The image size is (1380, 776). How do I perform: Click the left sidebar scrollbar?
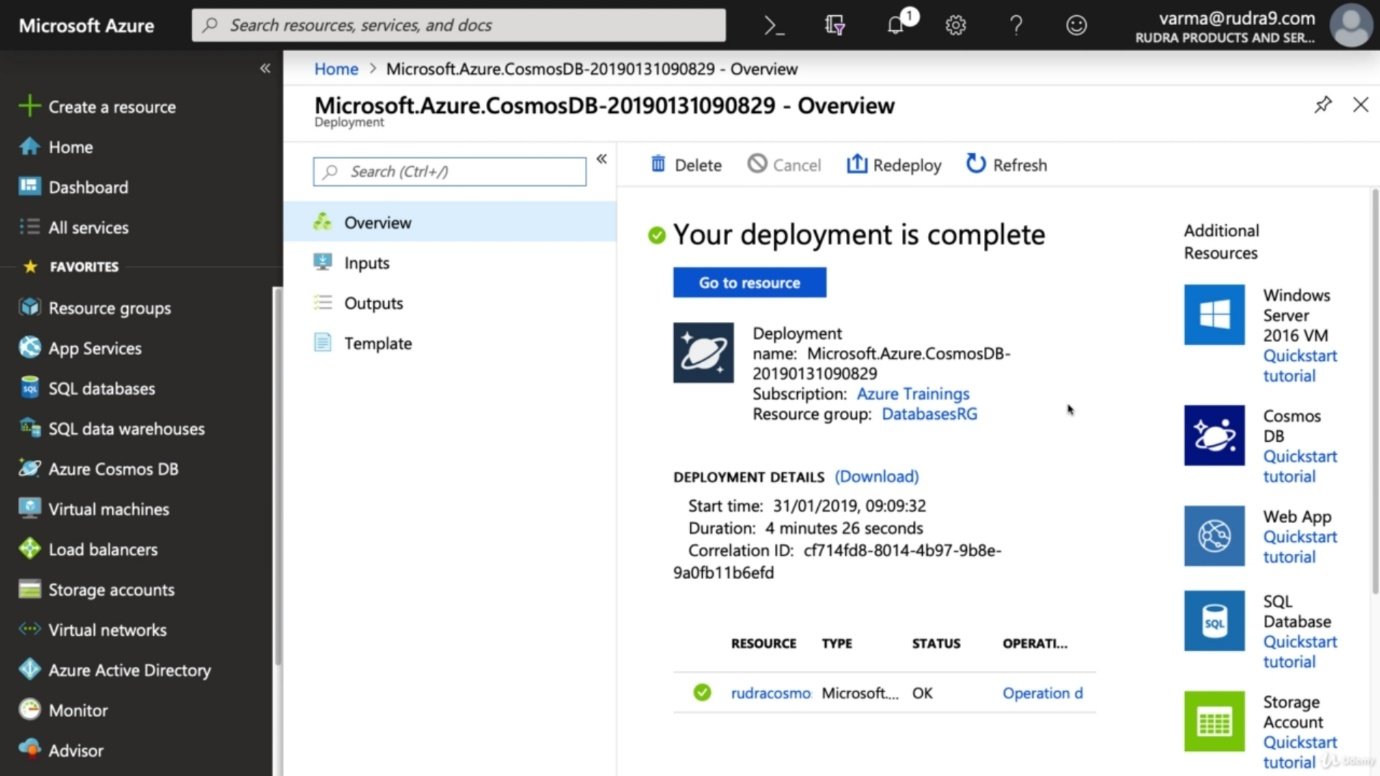pyautogui.click(x=277, y=475)
